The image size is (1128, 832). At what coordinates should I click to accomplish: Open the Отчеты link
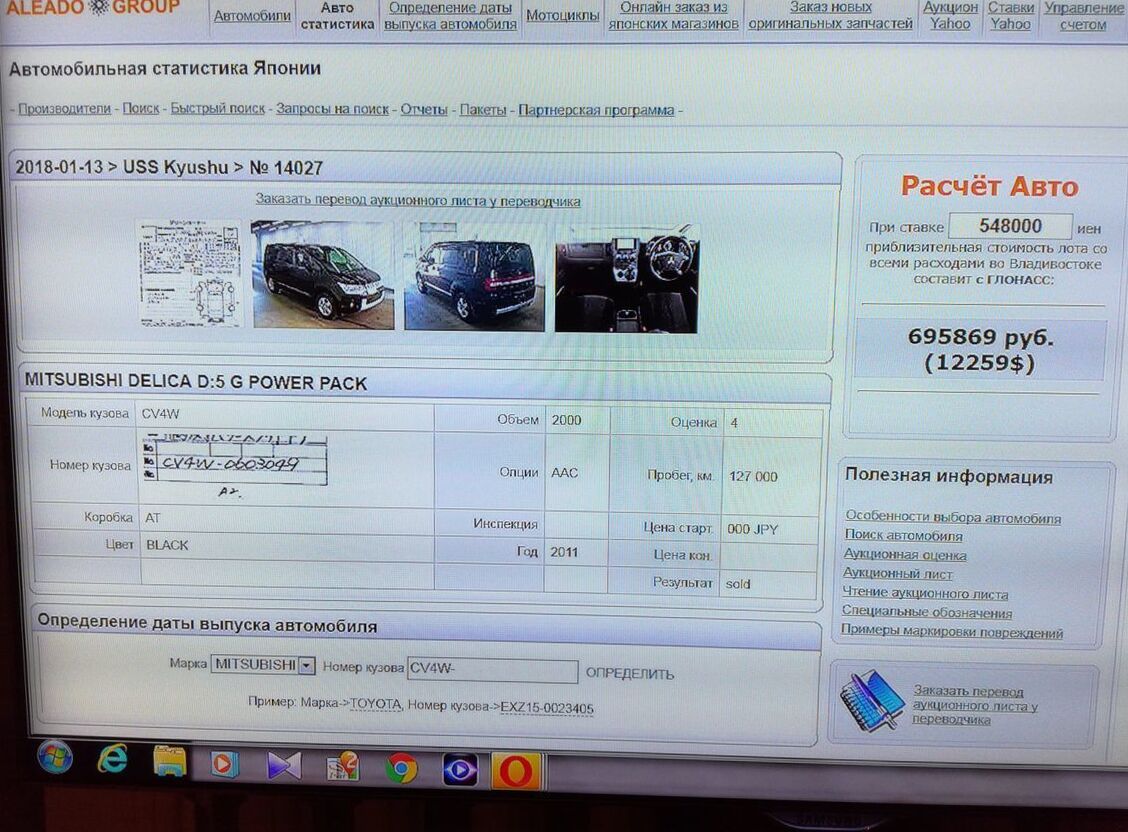coord(424,109)
